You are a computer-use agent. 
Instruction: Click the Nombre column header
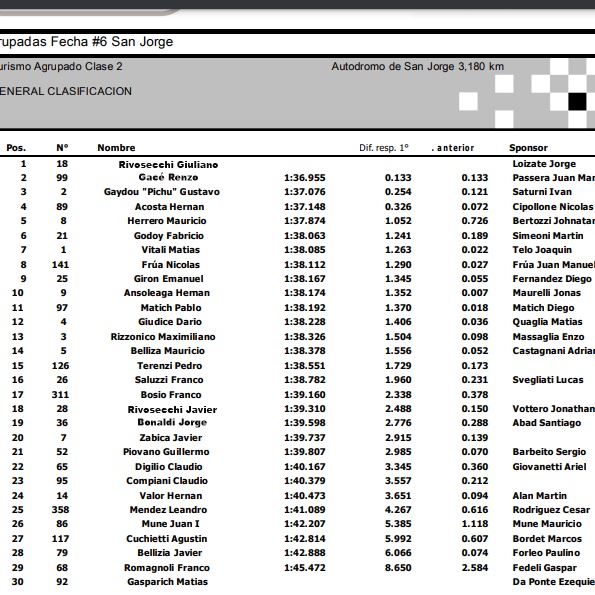tap(116, 148)
